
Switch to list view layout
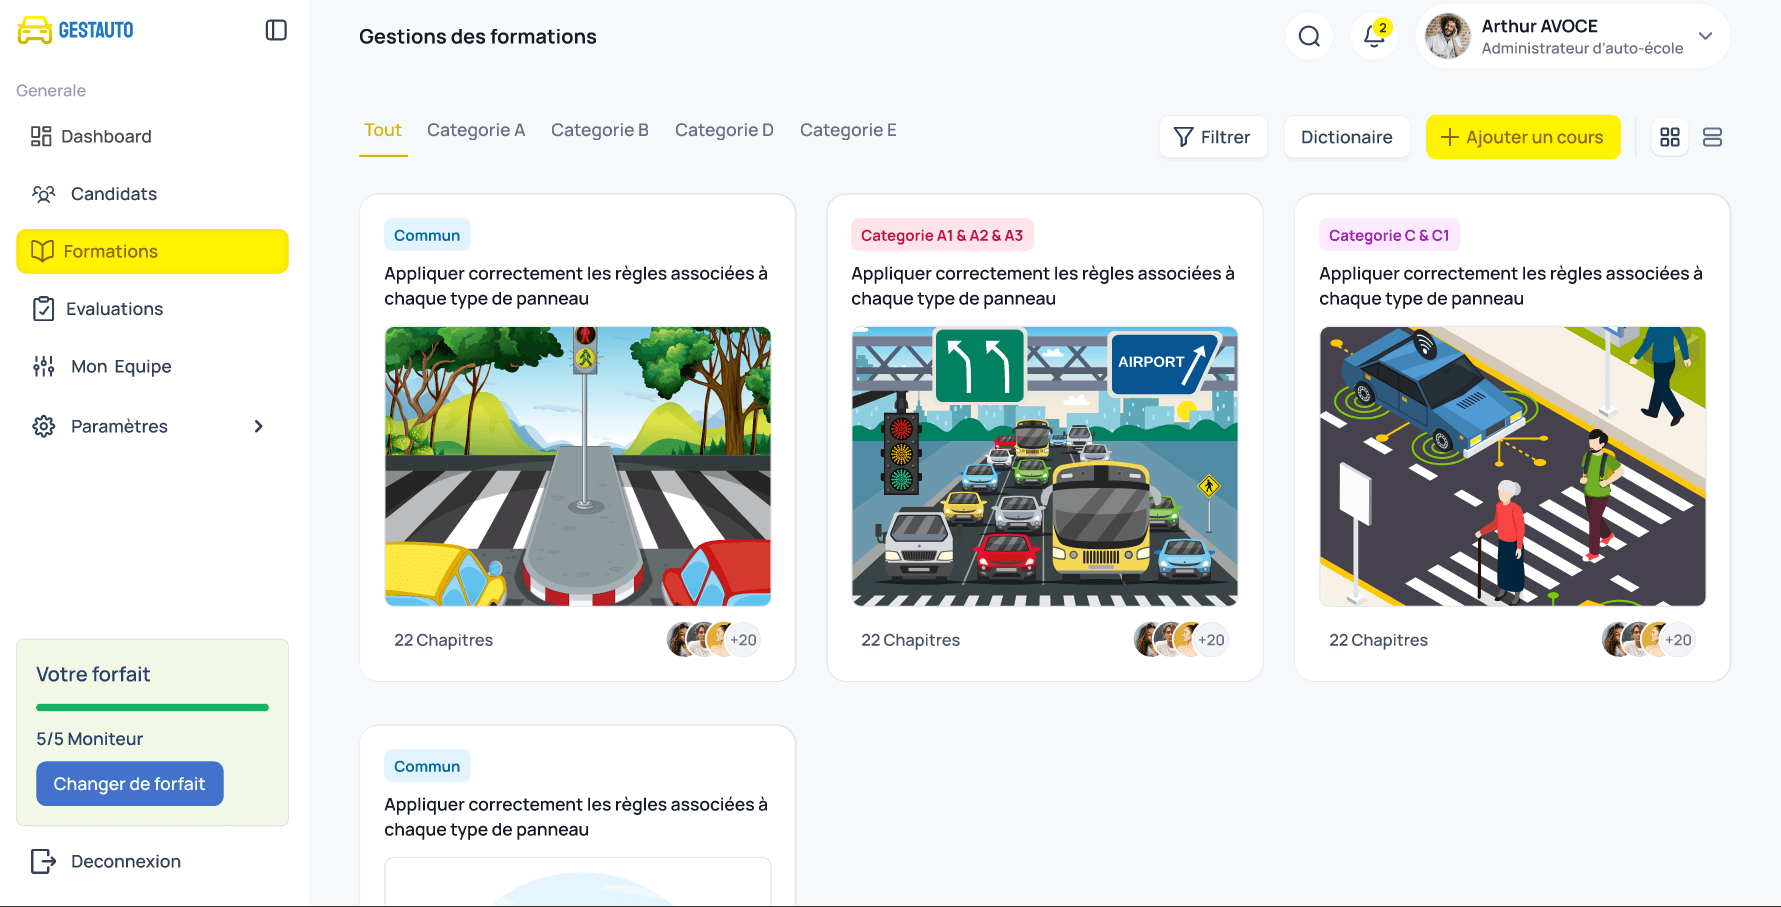coord(1712,137)
